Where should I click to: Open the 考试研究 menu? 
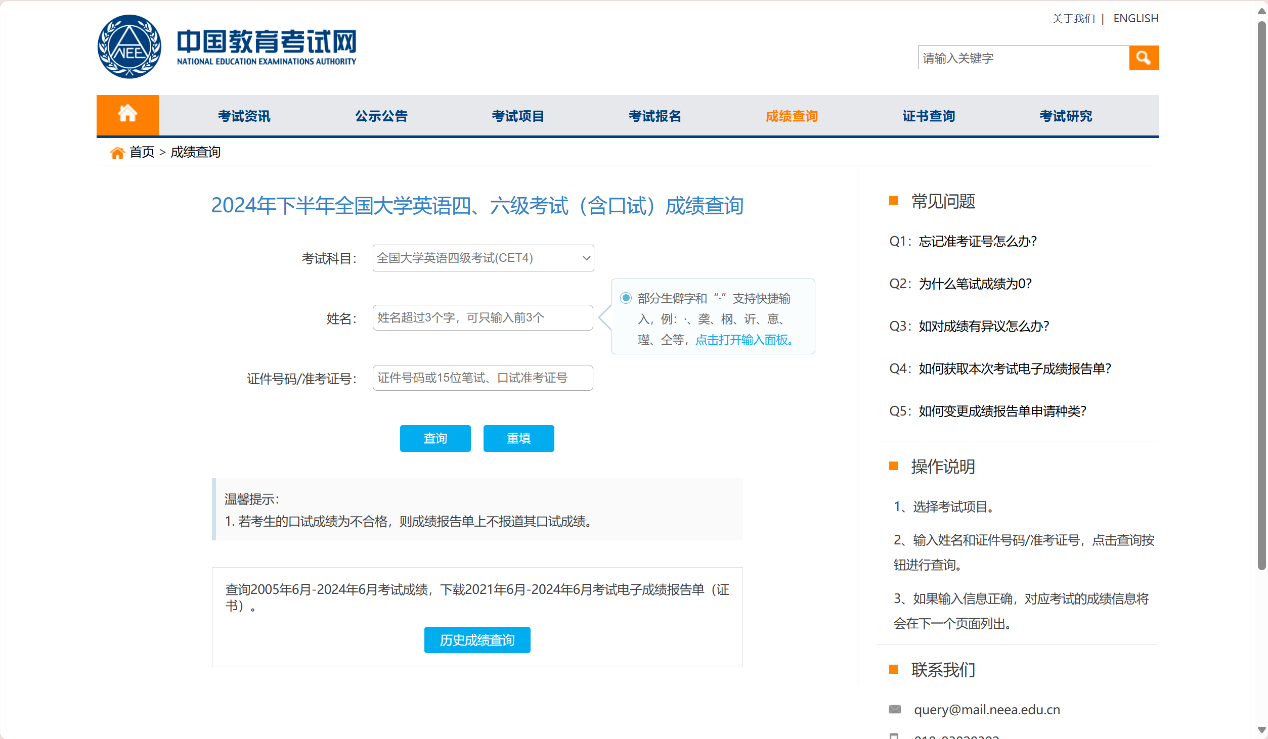tap(1066, 116)
